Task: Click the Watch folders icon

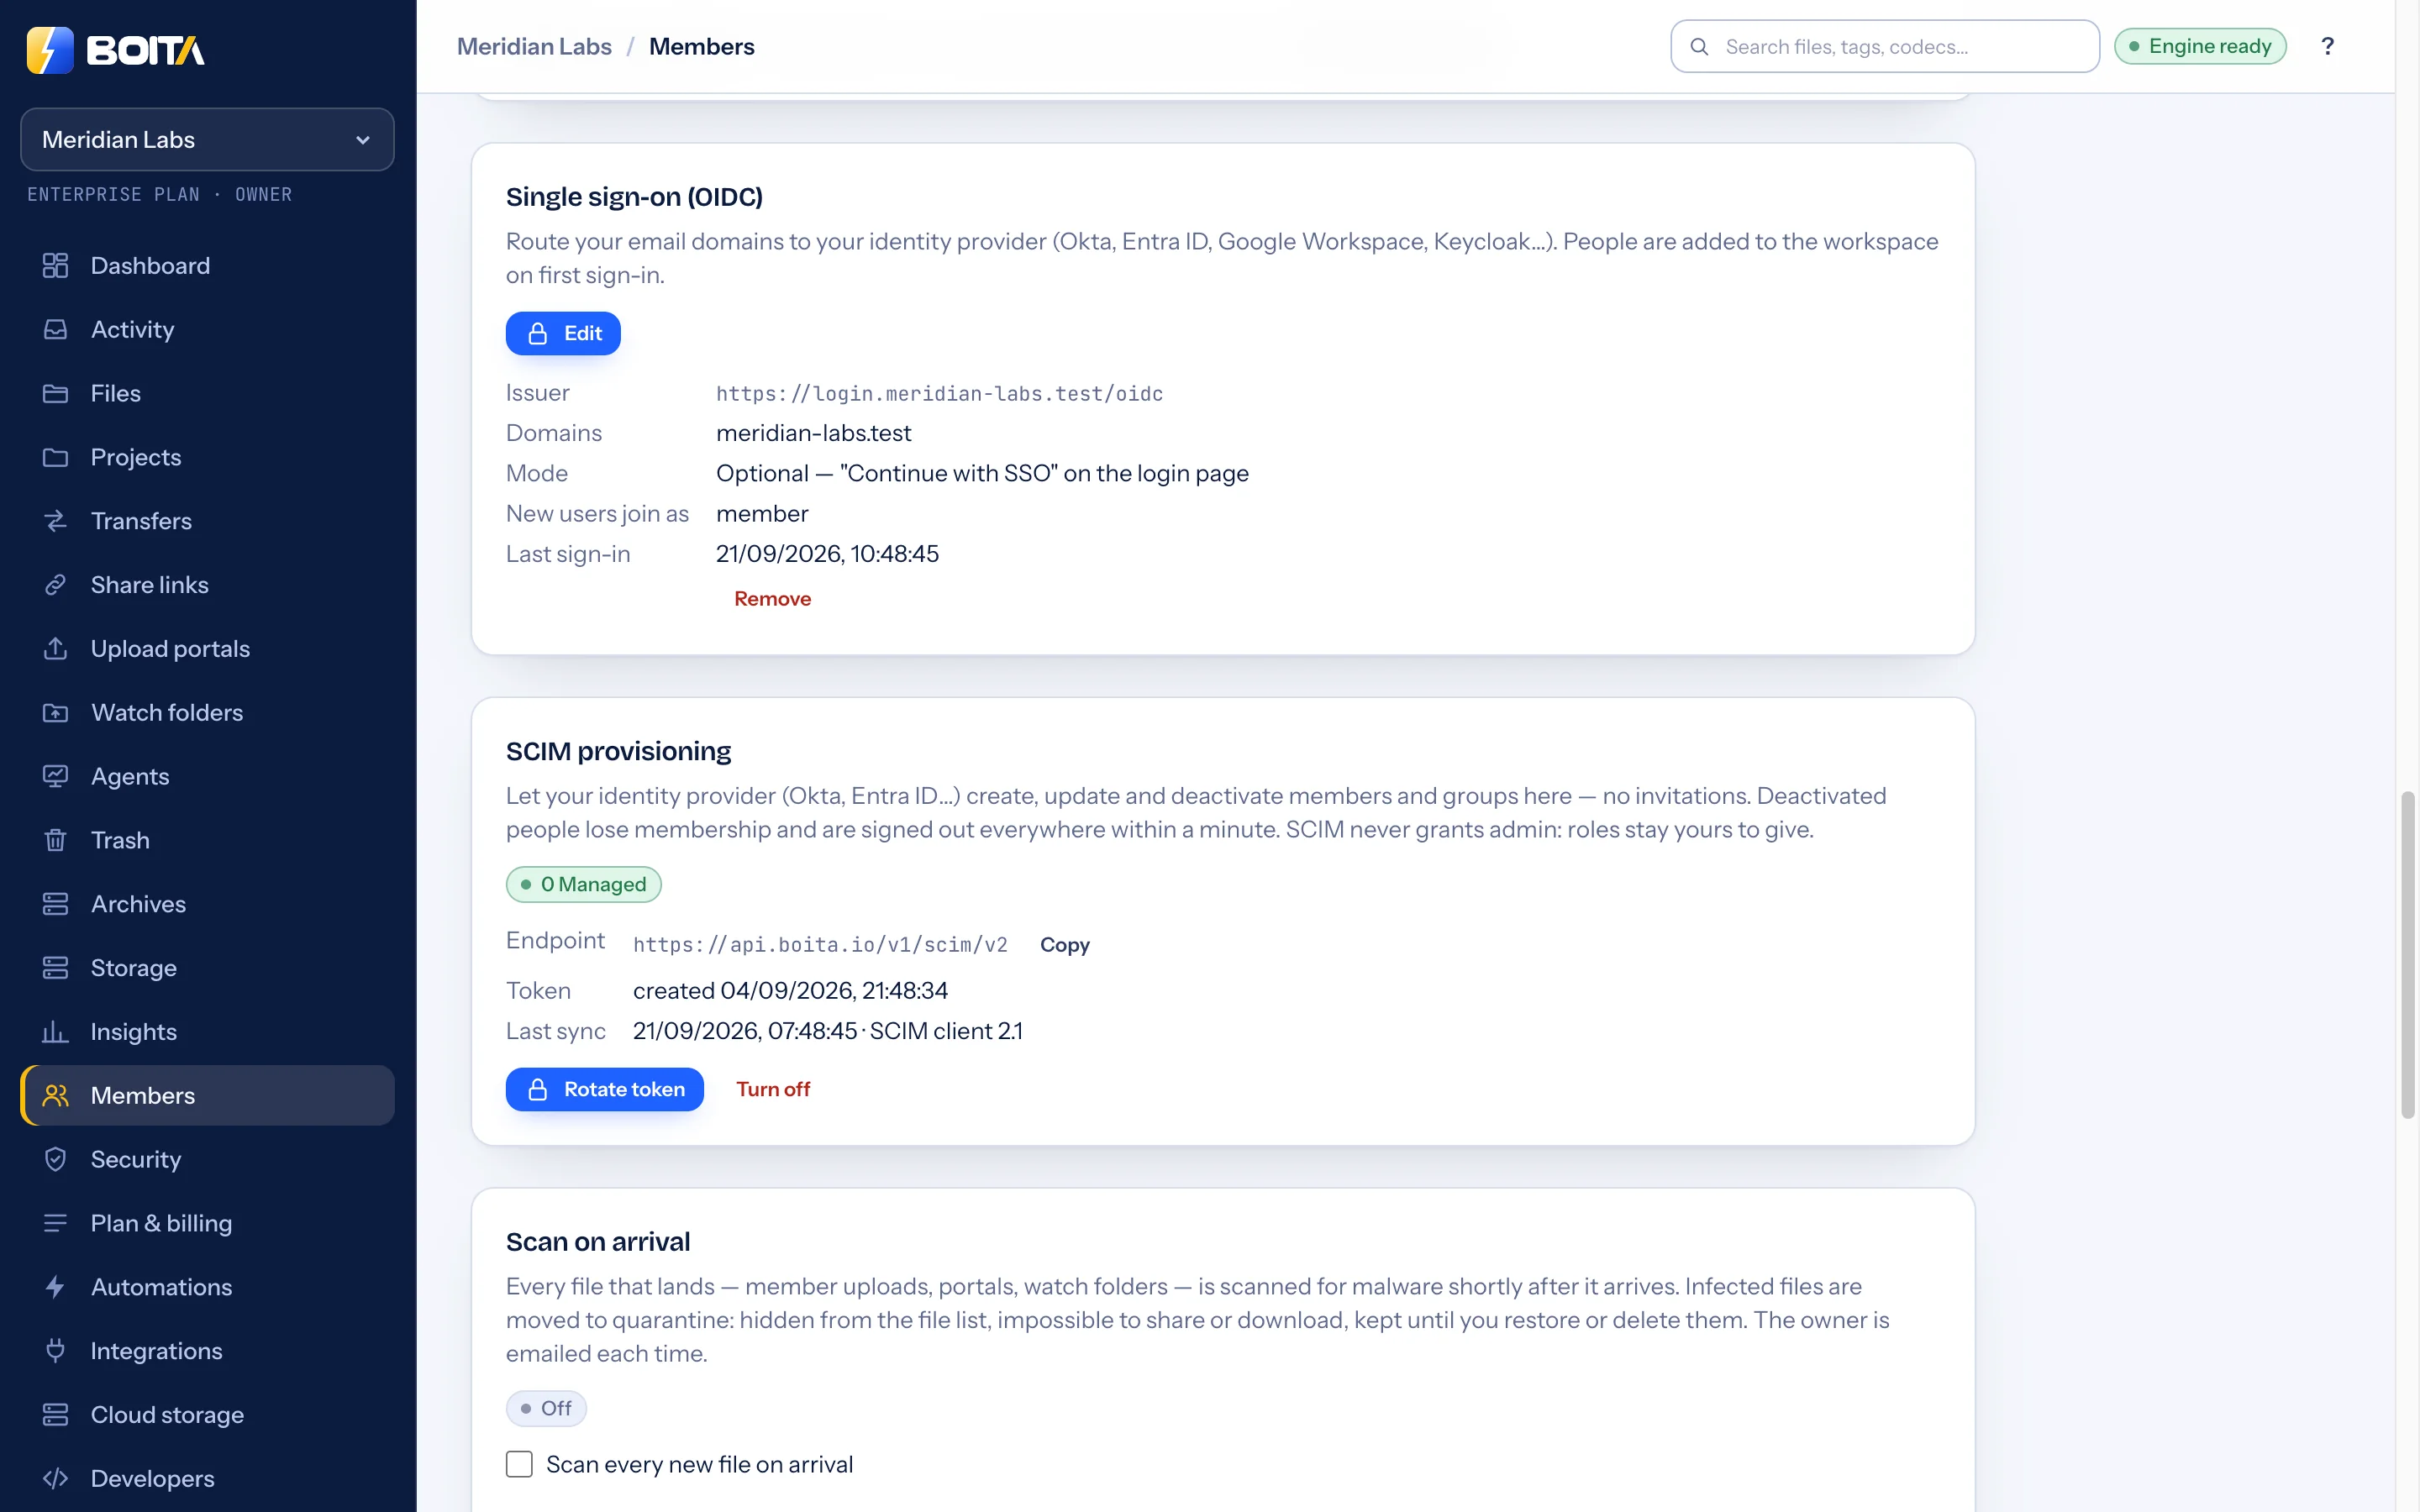Action: [x=55, y=712]
